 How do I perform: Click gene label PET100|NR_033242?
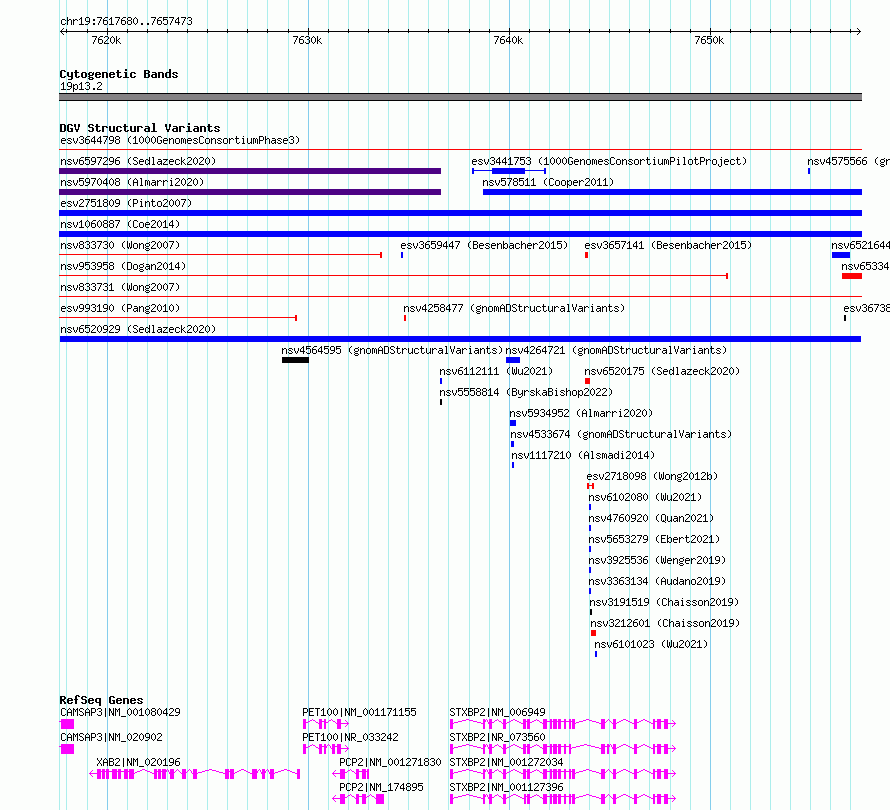[x=350, y=737]
